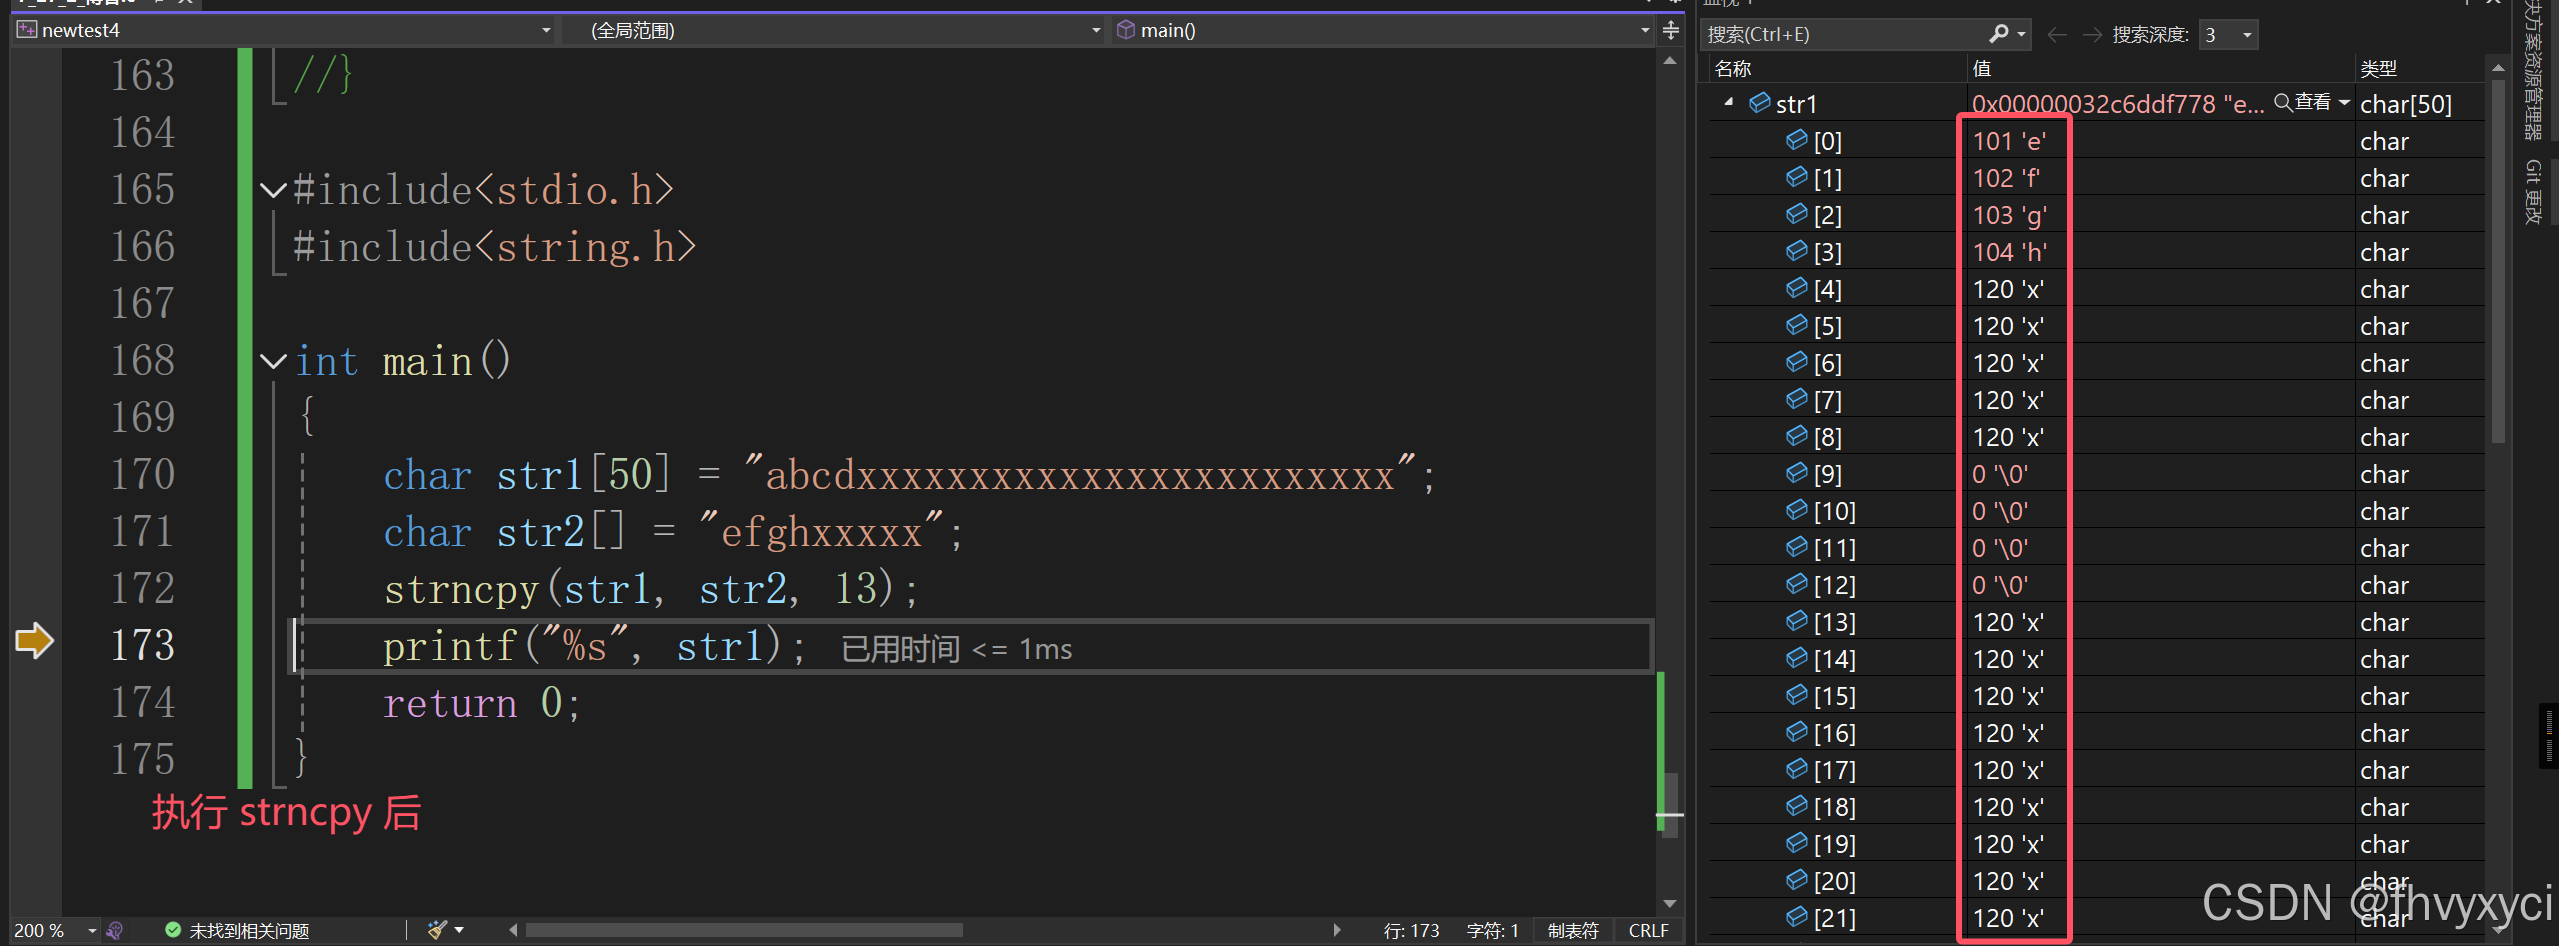Screen dimensions: 2559x946
Task: Open the solution explorer (解决方案资源管理器) side tab
Action: click(x=2534, y=68)
